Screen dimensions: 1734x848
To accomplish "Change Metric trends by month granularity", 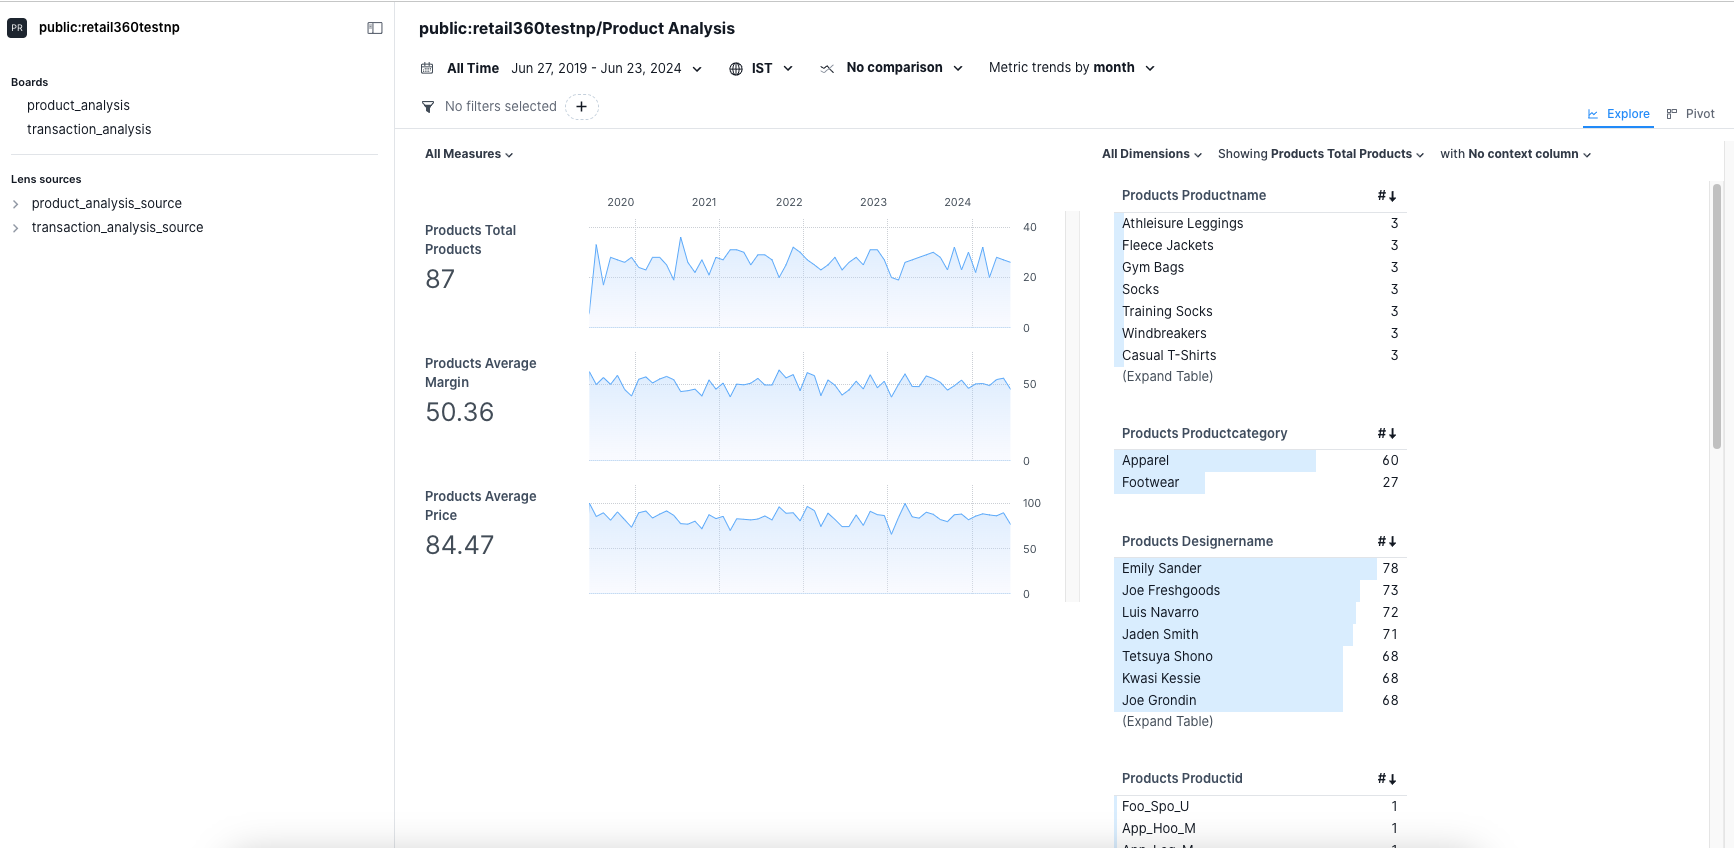I will 1072,68.
